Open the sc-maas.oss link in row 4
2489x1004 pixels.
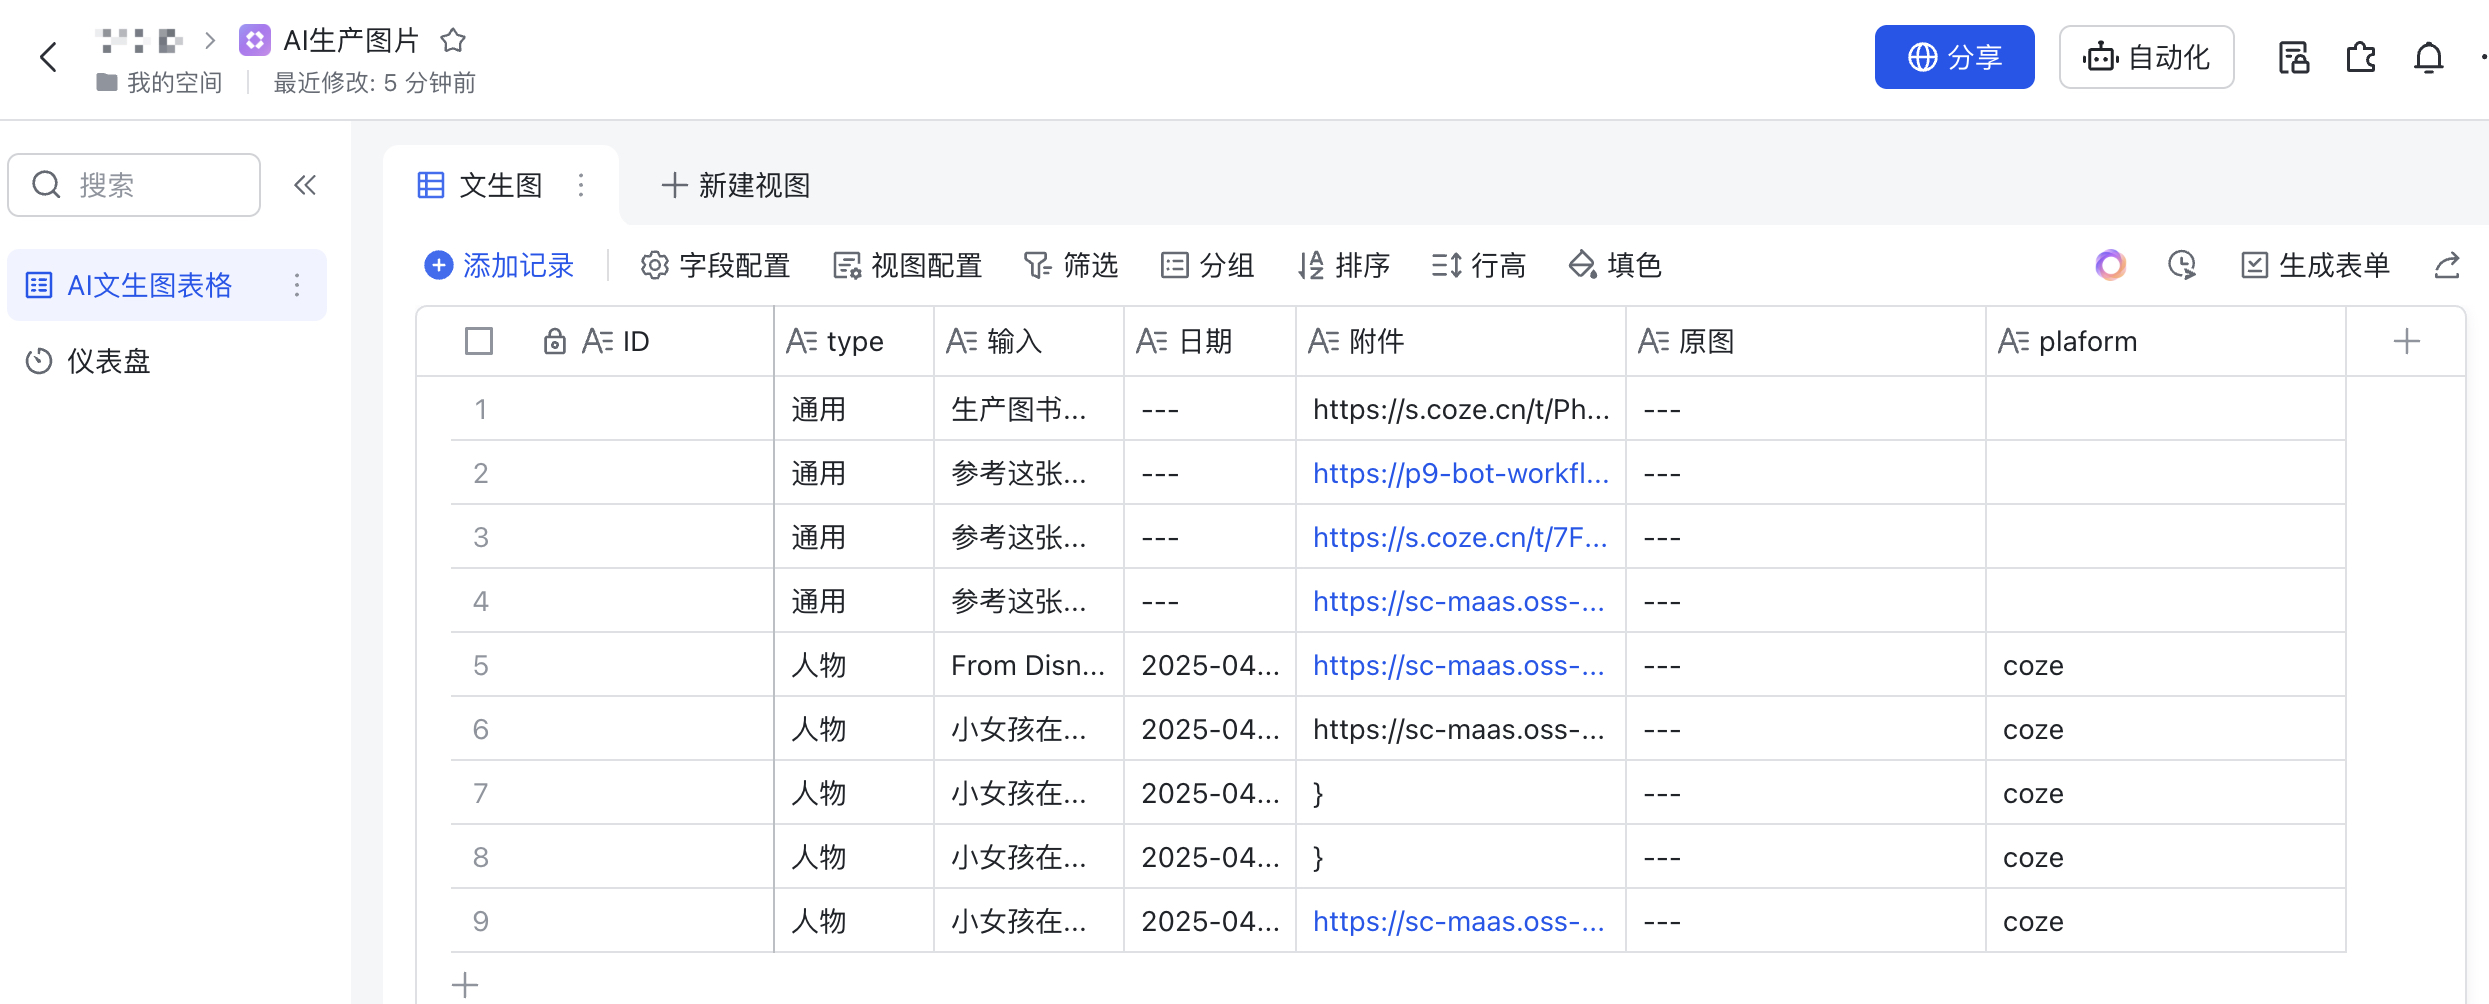pyautogui.click(x=1458, y=601)
